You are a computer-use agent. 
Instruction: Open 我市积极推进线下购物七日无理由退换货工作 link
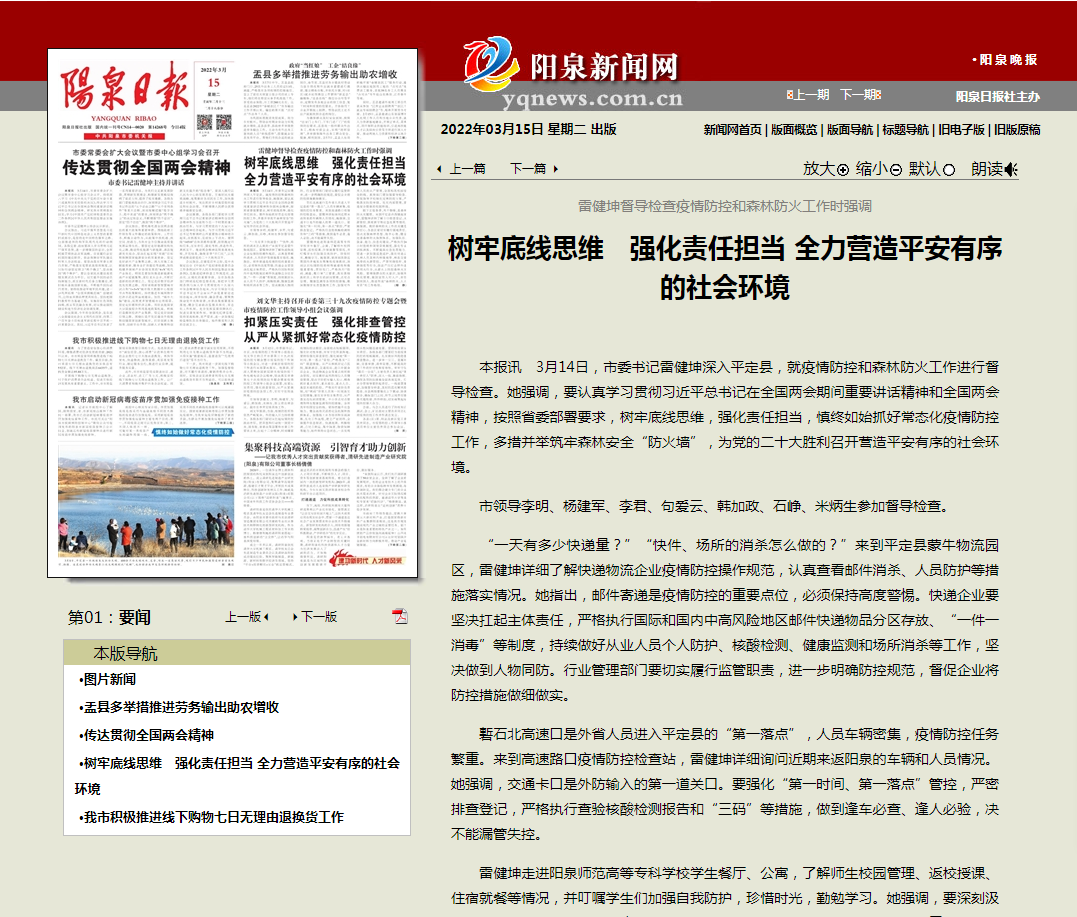tap(214, 817)
